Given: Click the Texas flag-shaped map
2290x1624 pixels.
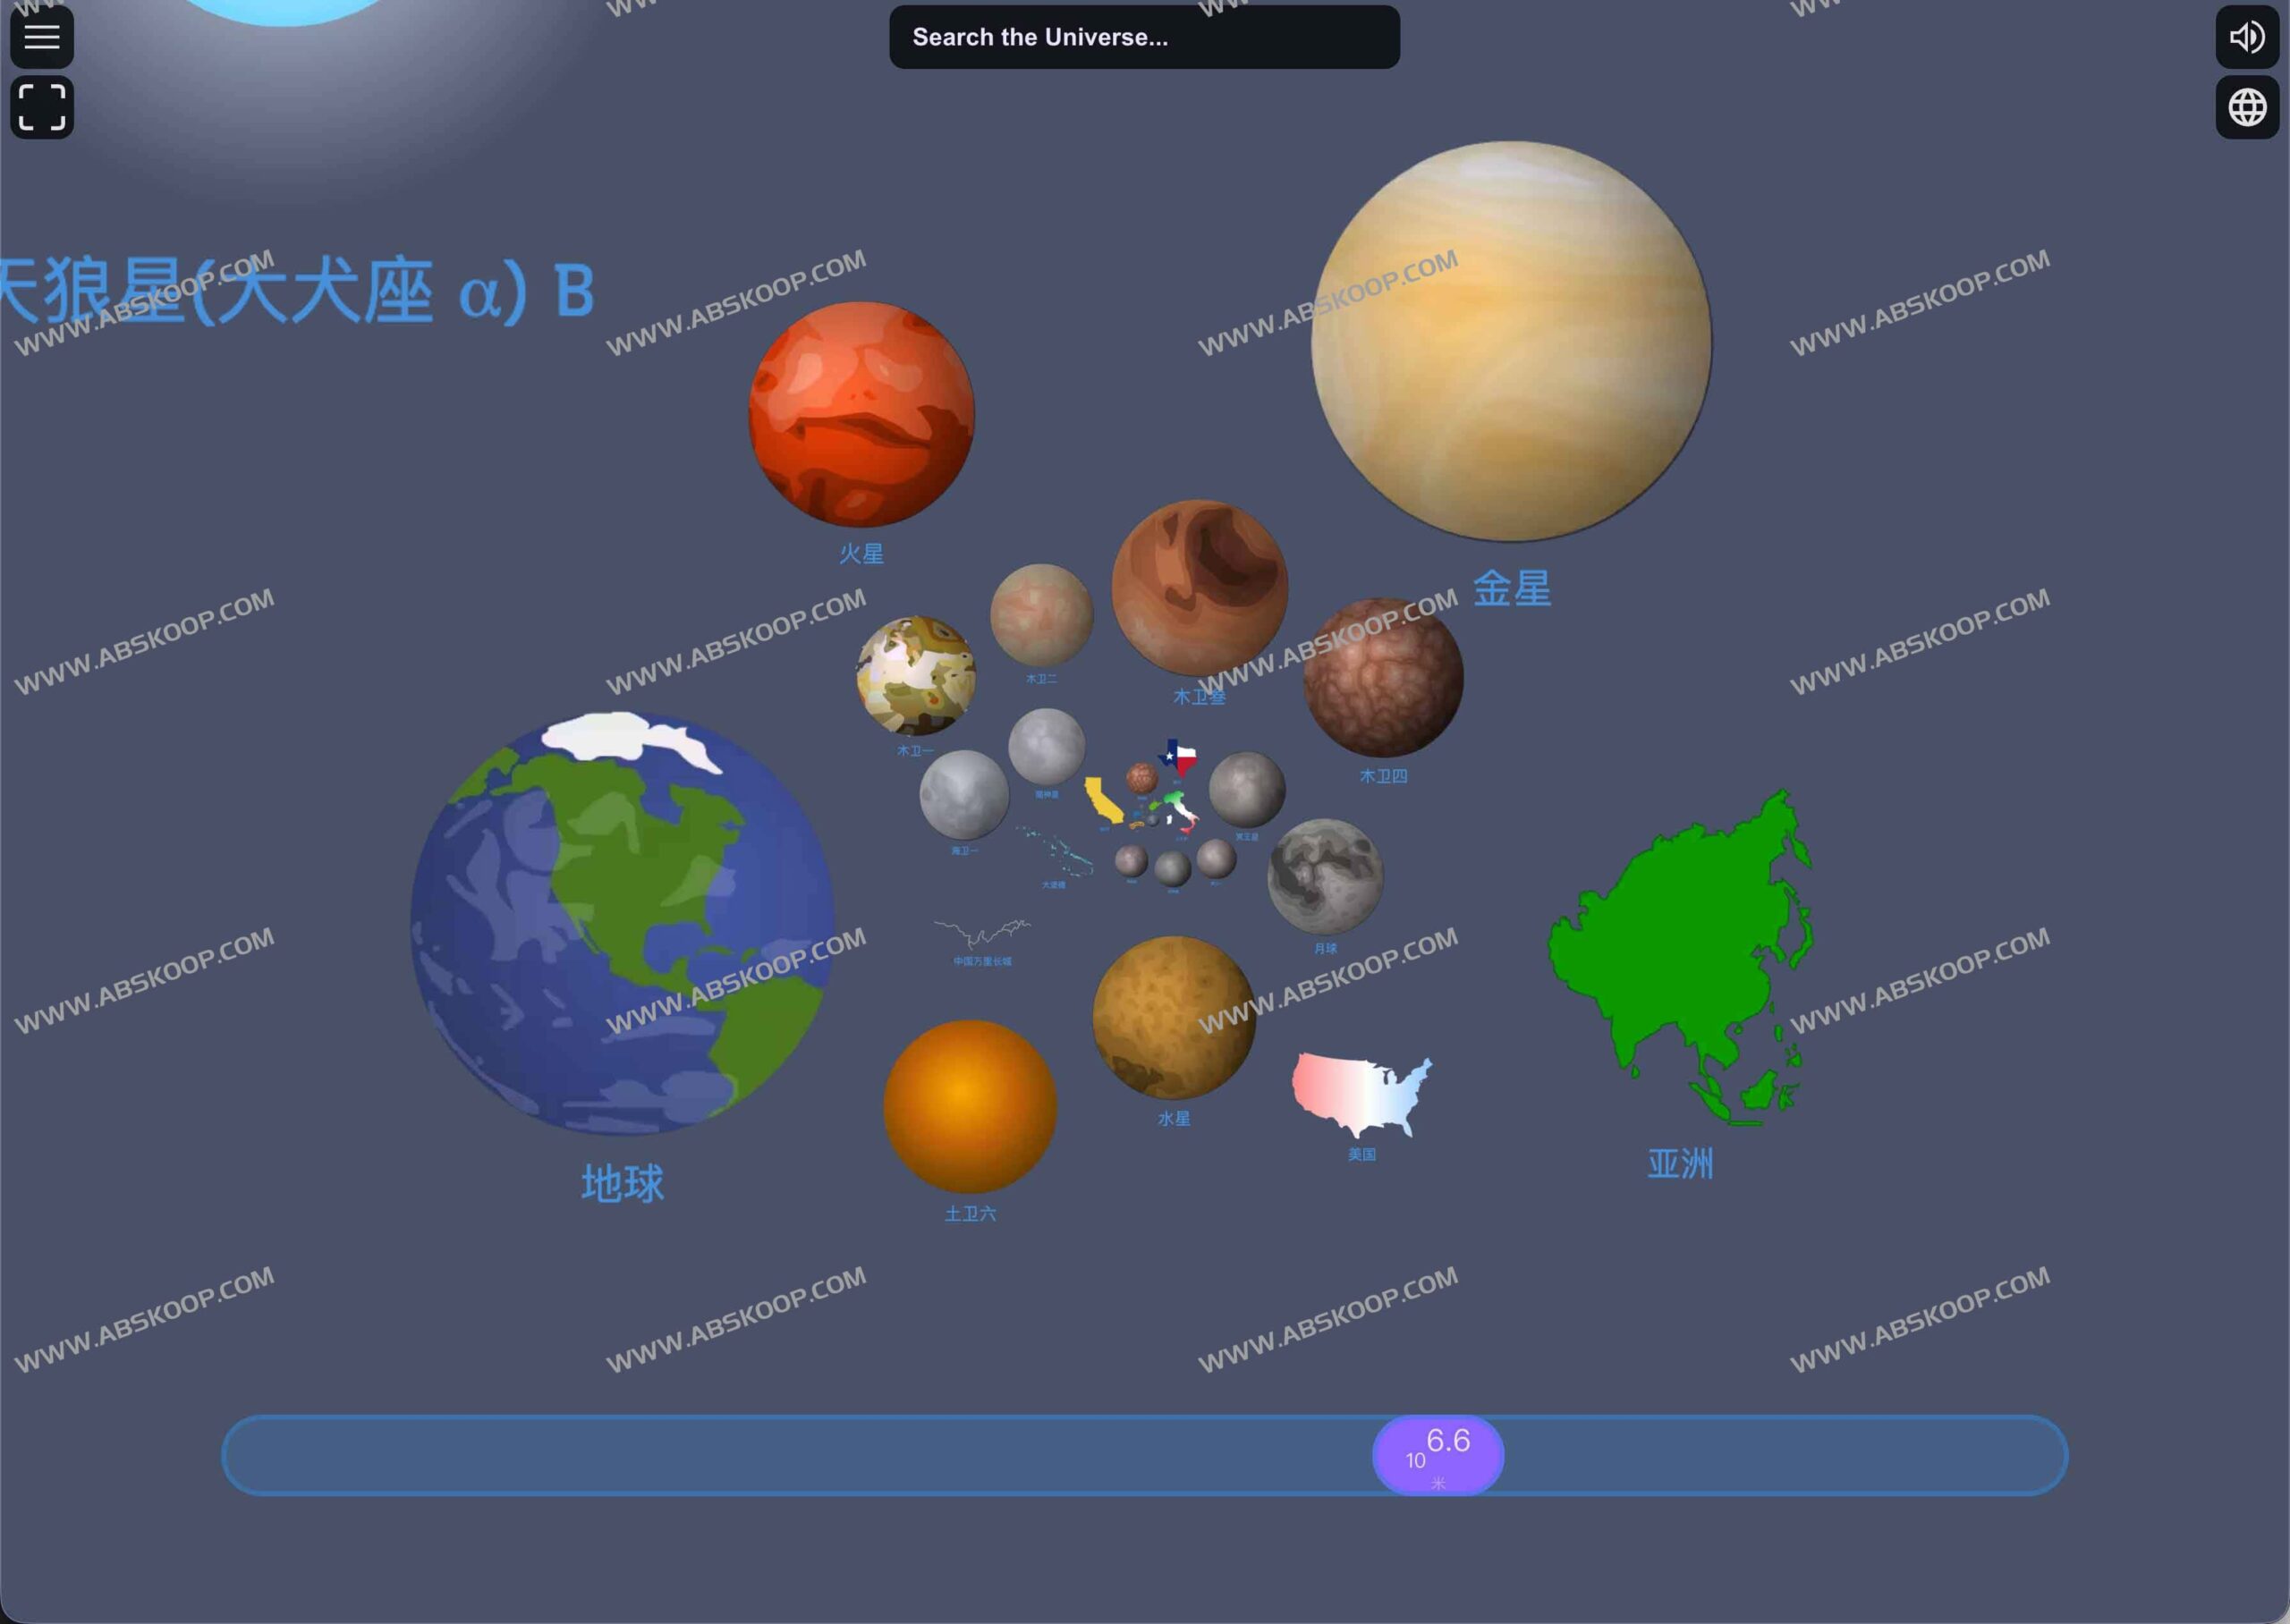Looking at the screenshot, I should click(x=1178, y=758).
